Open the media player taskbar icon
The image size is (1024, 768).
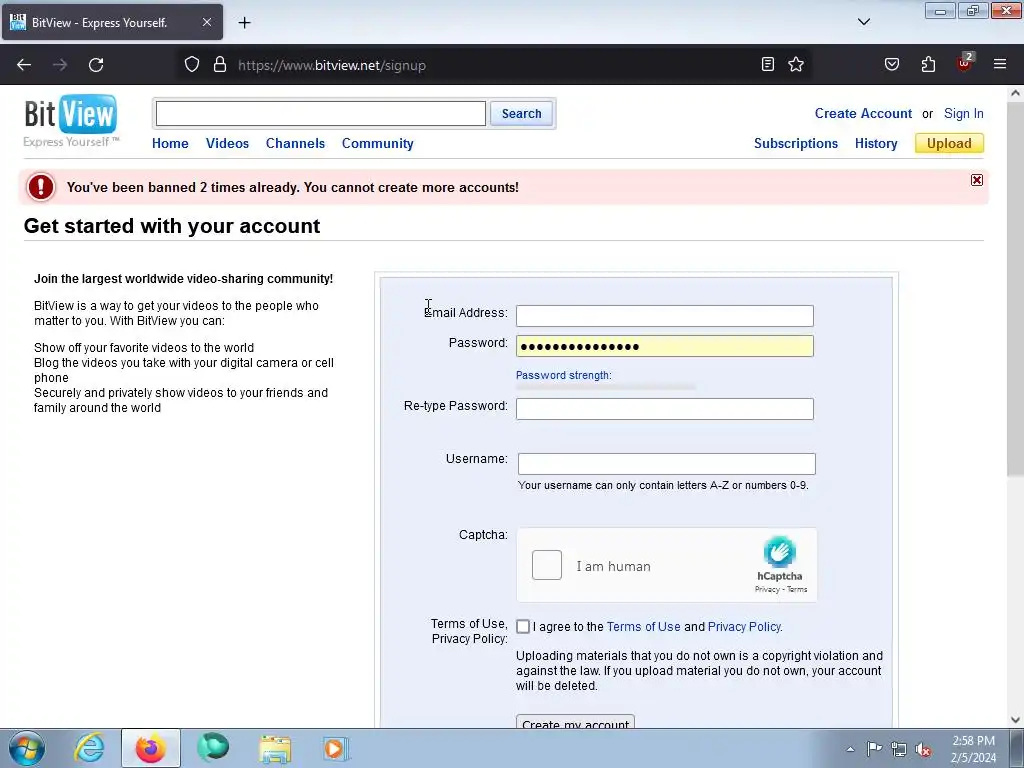tap(336, 748)
